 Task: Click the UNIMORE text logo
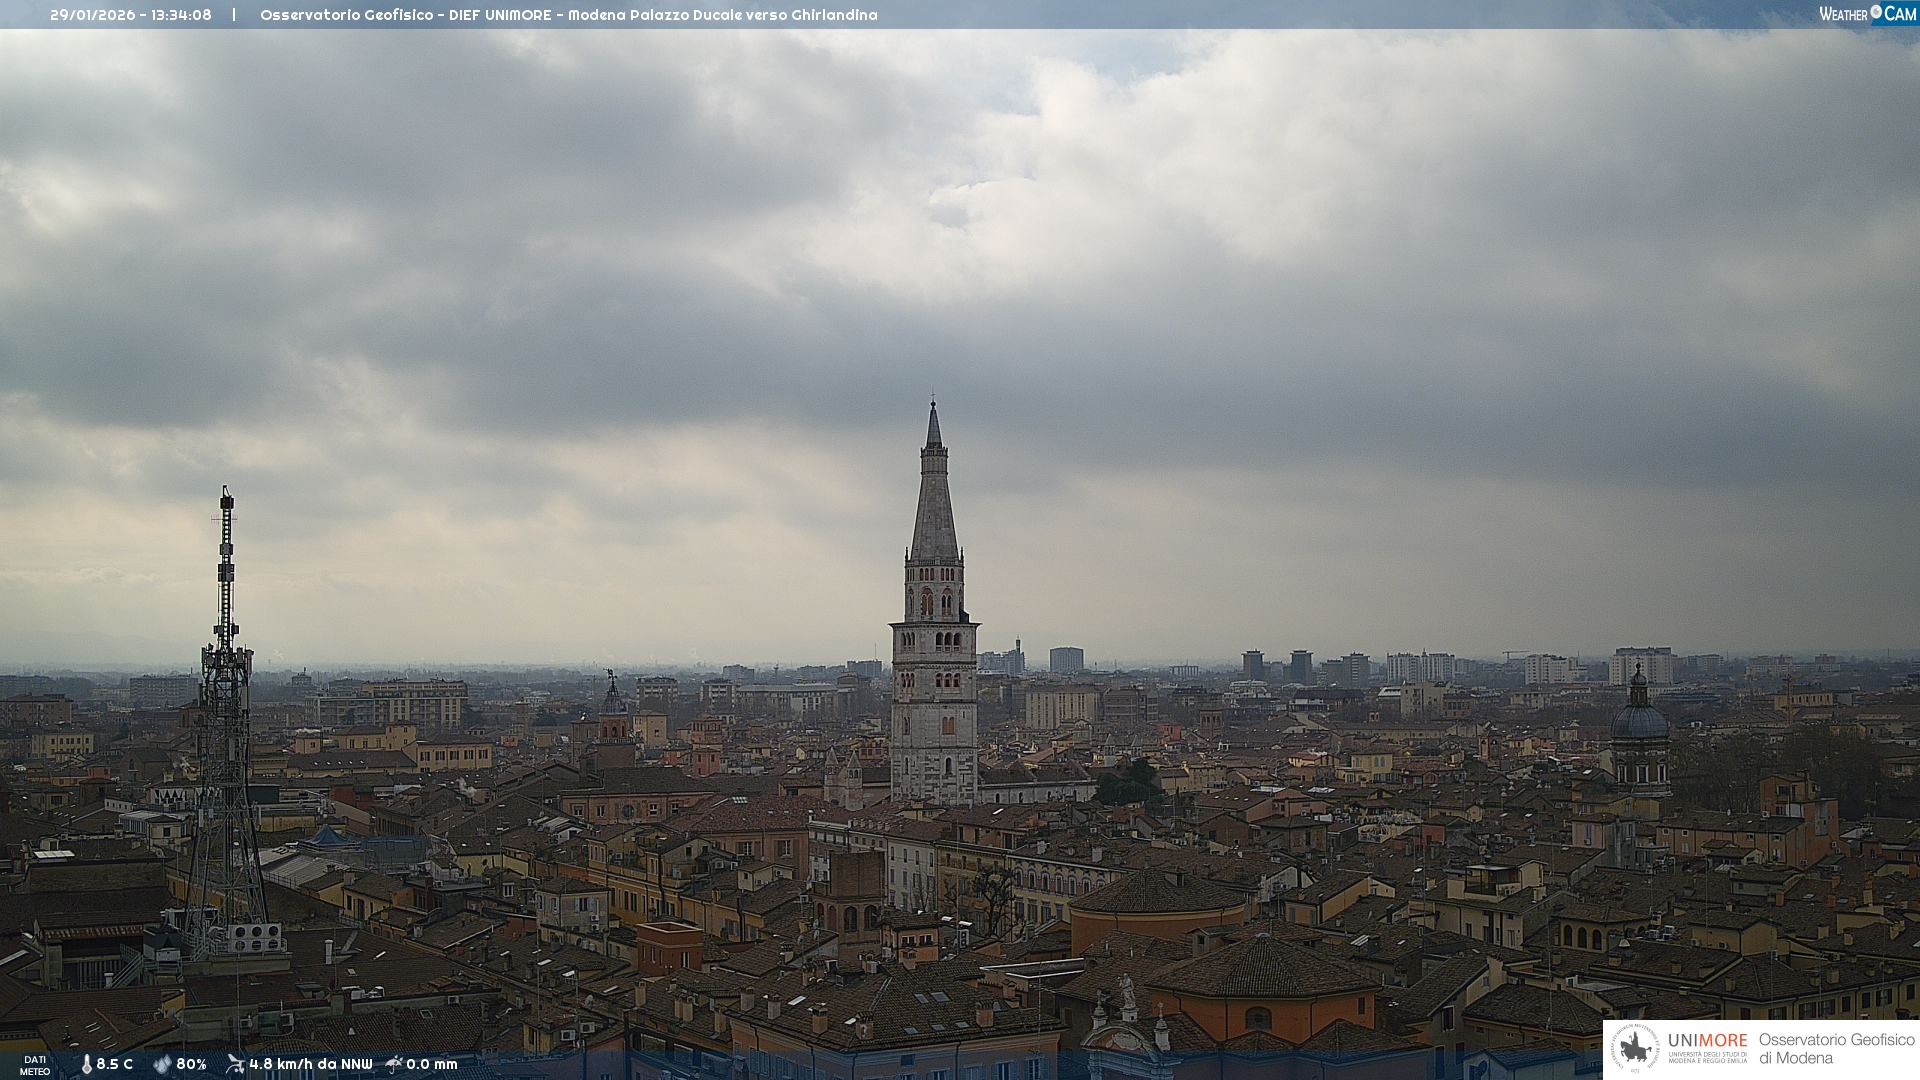[x=1707, y=1041]
